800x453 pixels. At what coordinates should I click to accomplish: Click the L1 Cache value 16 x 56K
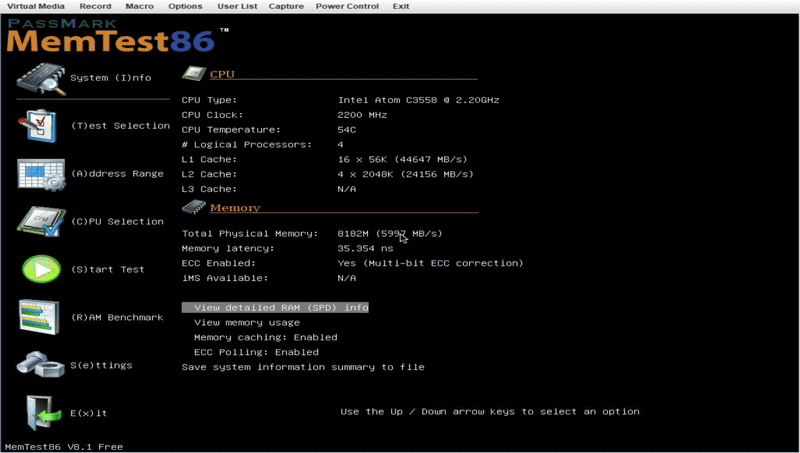402,159
